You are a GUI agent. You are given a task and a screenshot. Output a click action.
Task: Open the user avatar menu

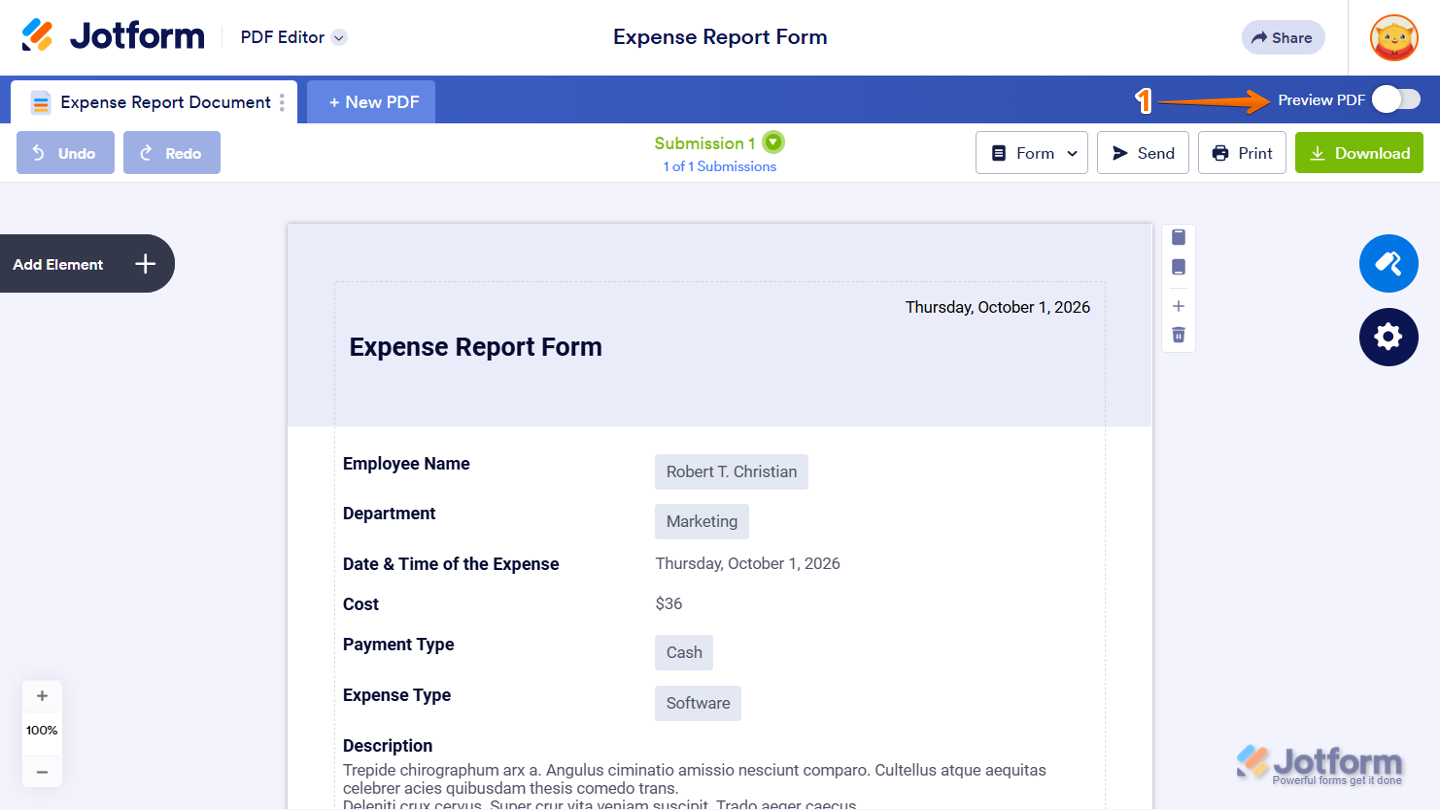(x=1394, y=38)
